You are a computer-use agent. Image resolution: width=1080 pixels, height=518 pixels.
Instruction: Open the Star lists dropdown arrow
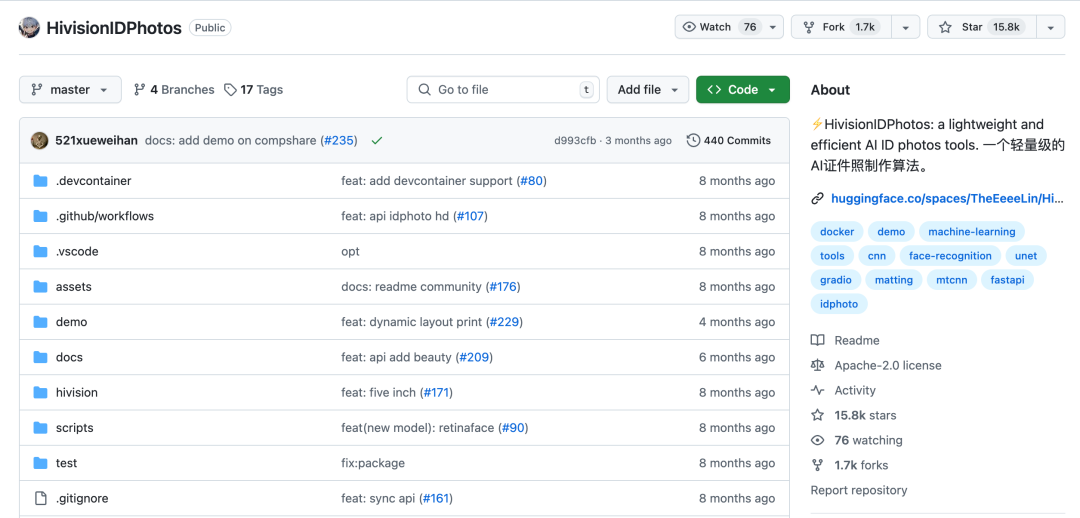pyautogui.click(x=1050, y=28)
